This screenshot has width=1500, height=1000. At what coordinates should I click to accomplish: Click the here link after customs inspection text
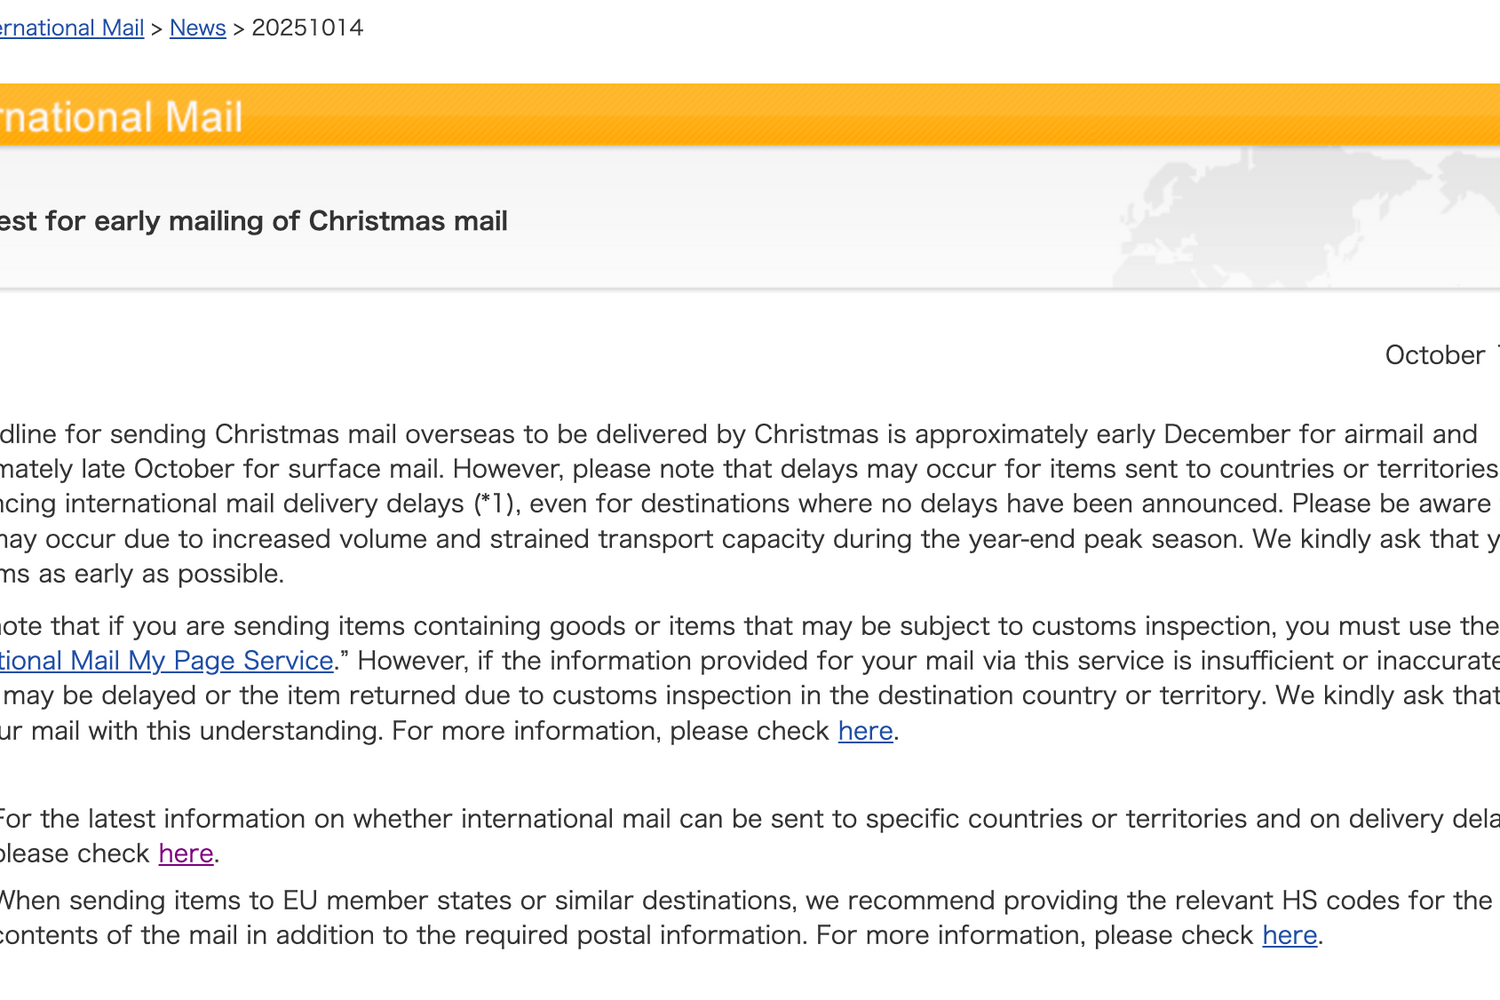pyautogui.click(x=863, y=731)
